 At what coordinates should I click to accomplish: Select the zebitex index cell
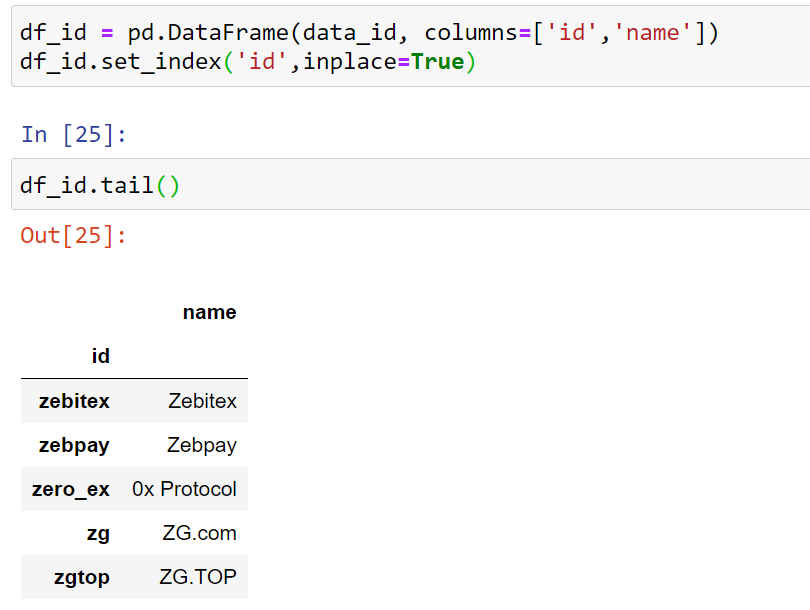(x=71, y=401)
